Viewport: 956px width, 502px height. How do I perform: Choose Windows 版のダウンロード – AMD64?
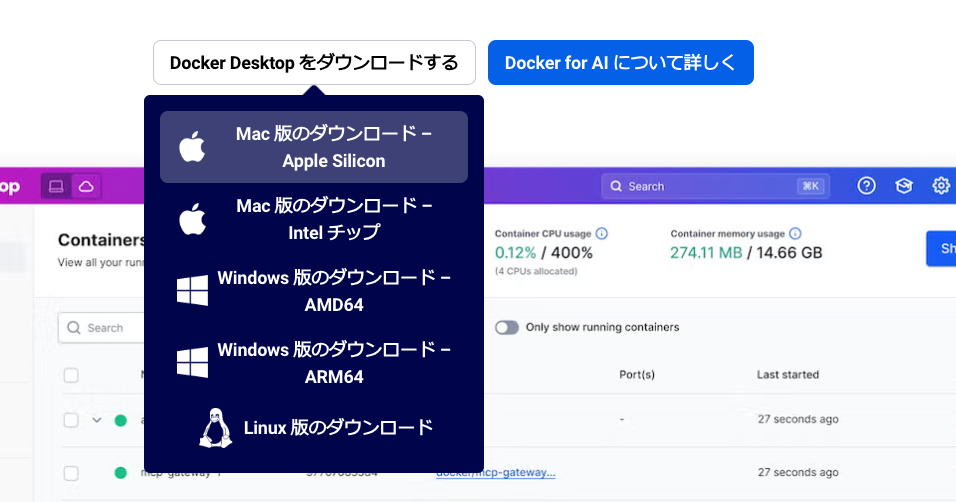(314, 291)
